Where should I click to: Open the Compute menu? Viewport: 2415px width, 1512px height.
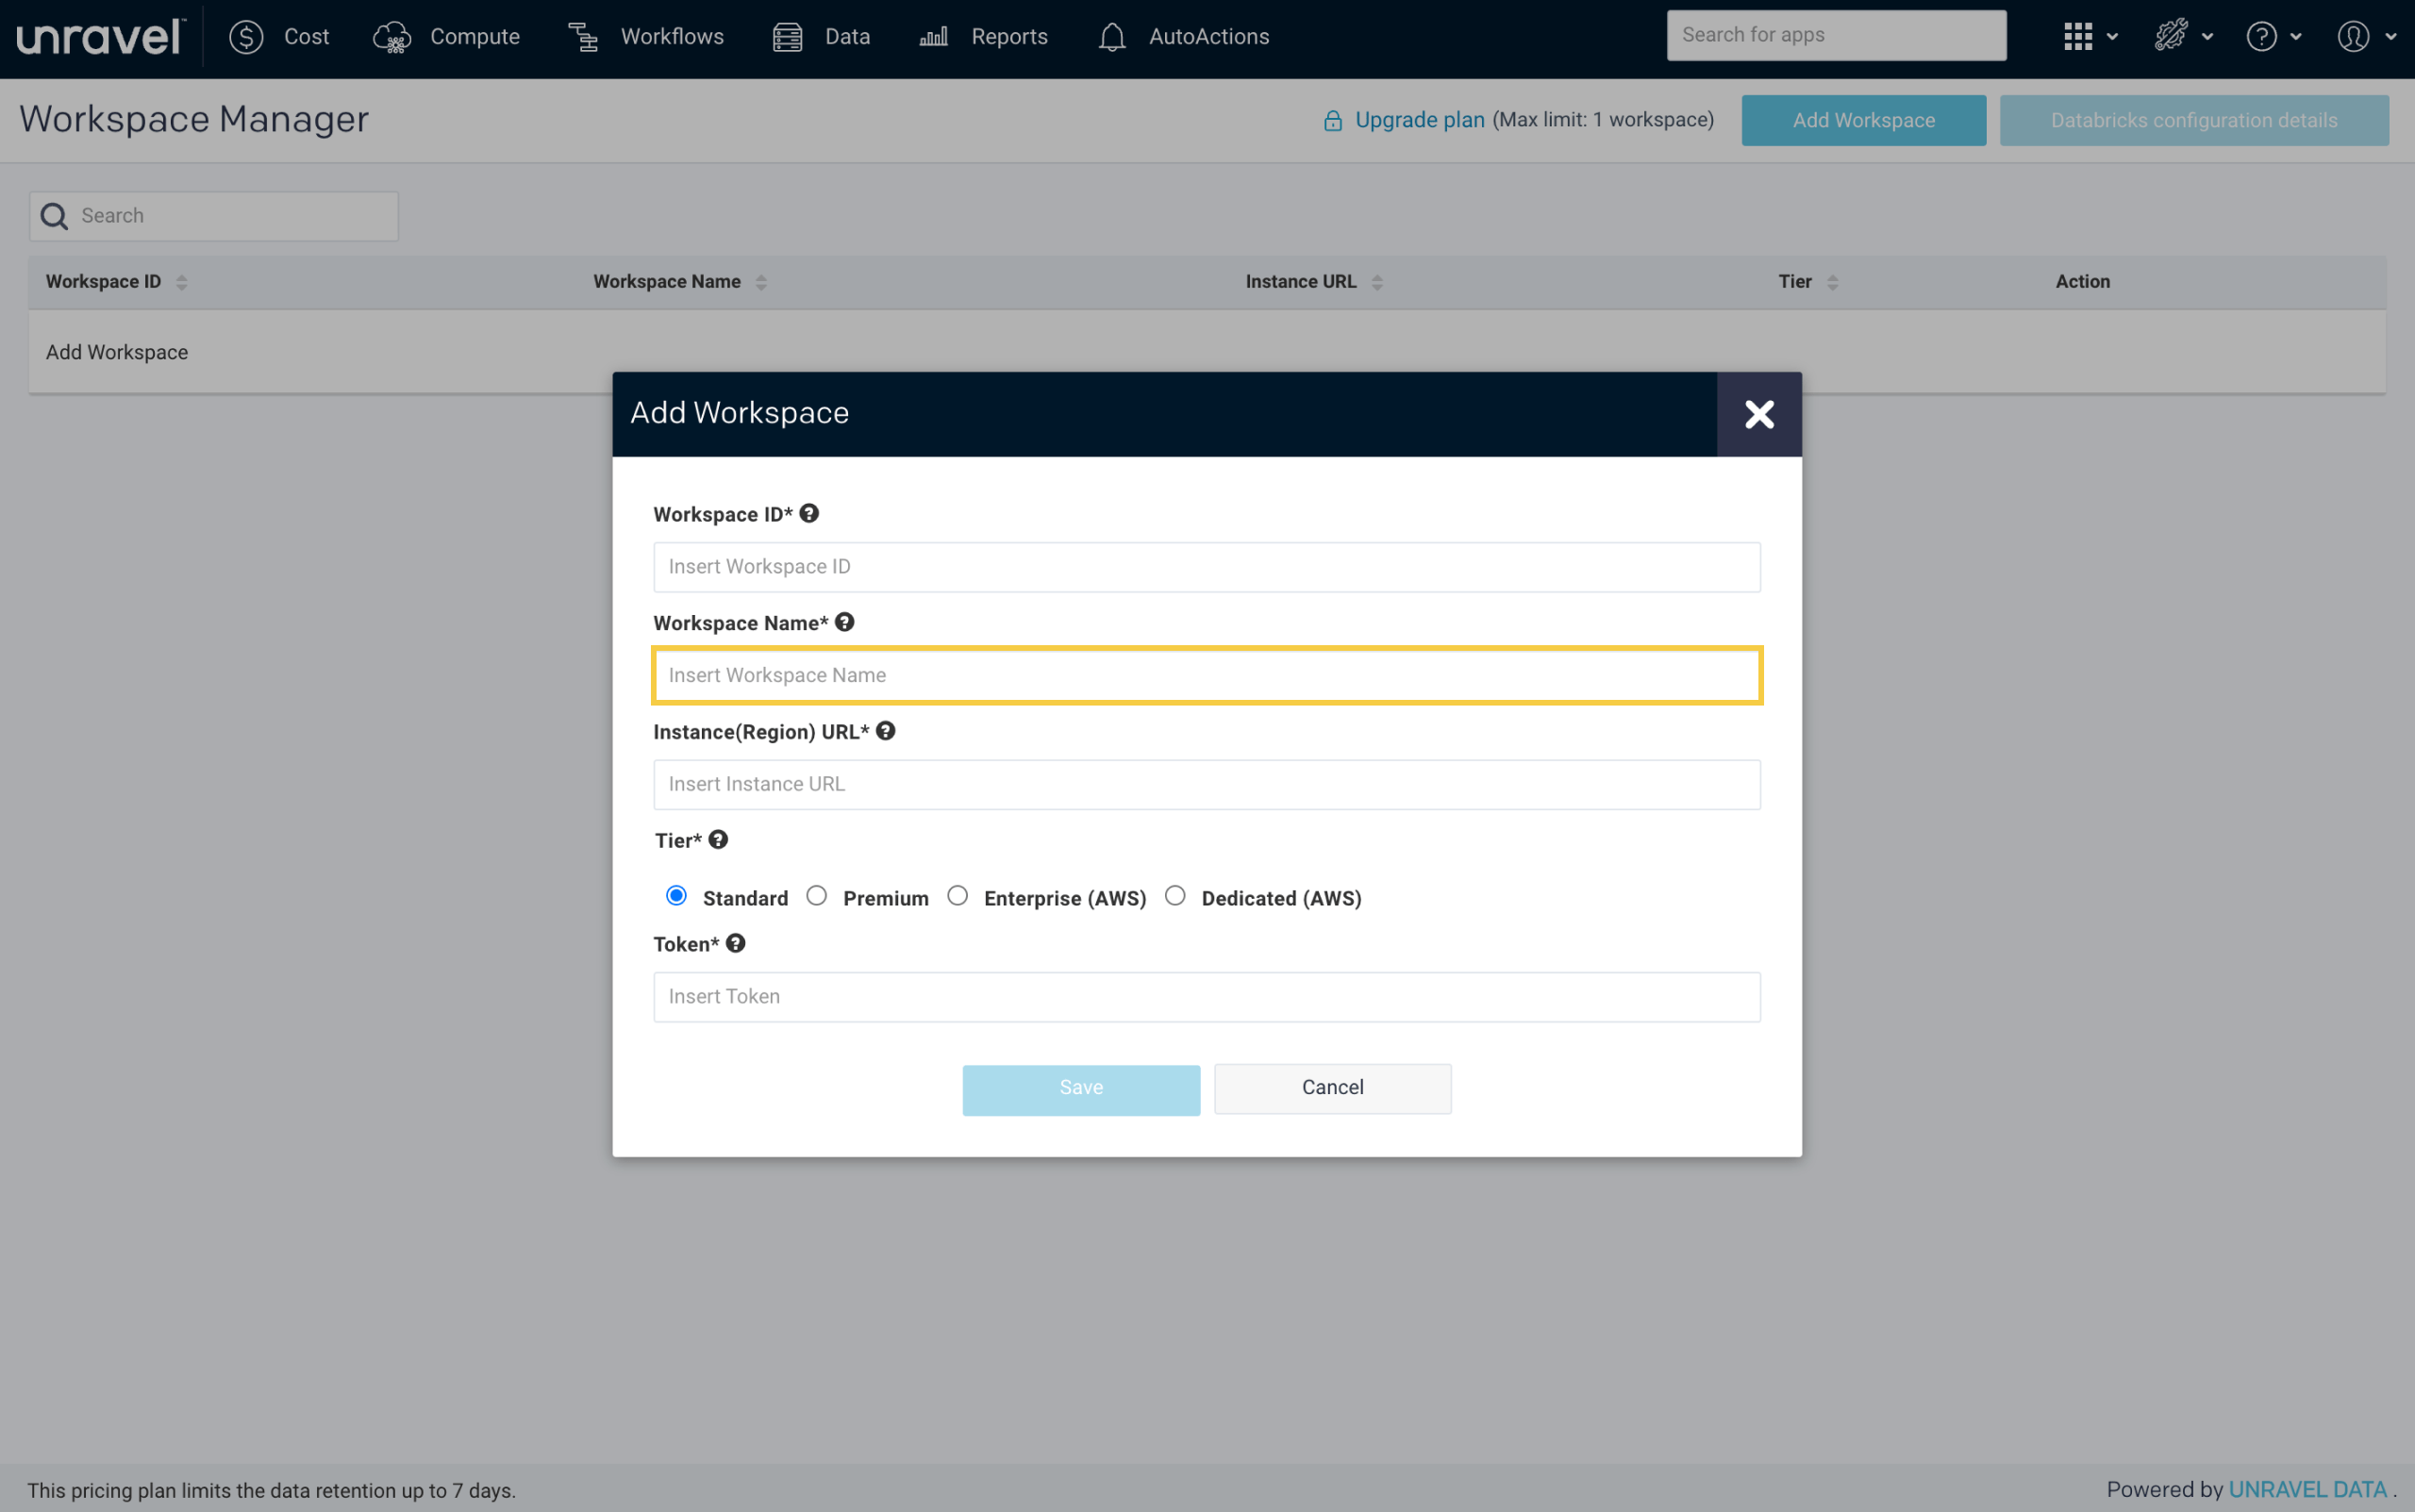tap(475, 37)
